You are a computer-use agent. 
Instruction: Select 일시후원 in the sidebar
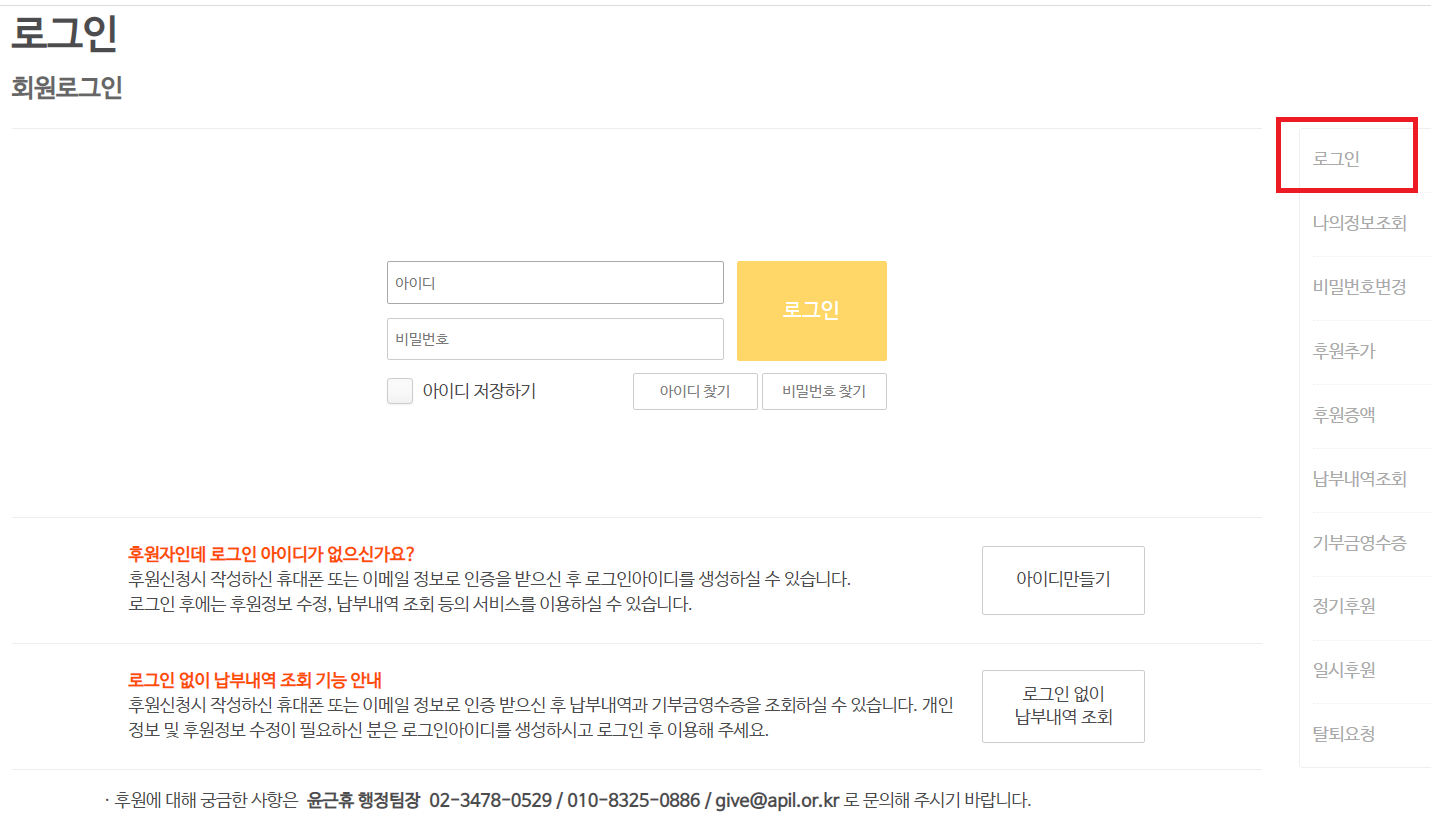(x=1343, y=671)
